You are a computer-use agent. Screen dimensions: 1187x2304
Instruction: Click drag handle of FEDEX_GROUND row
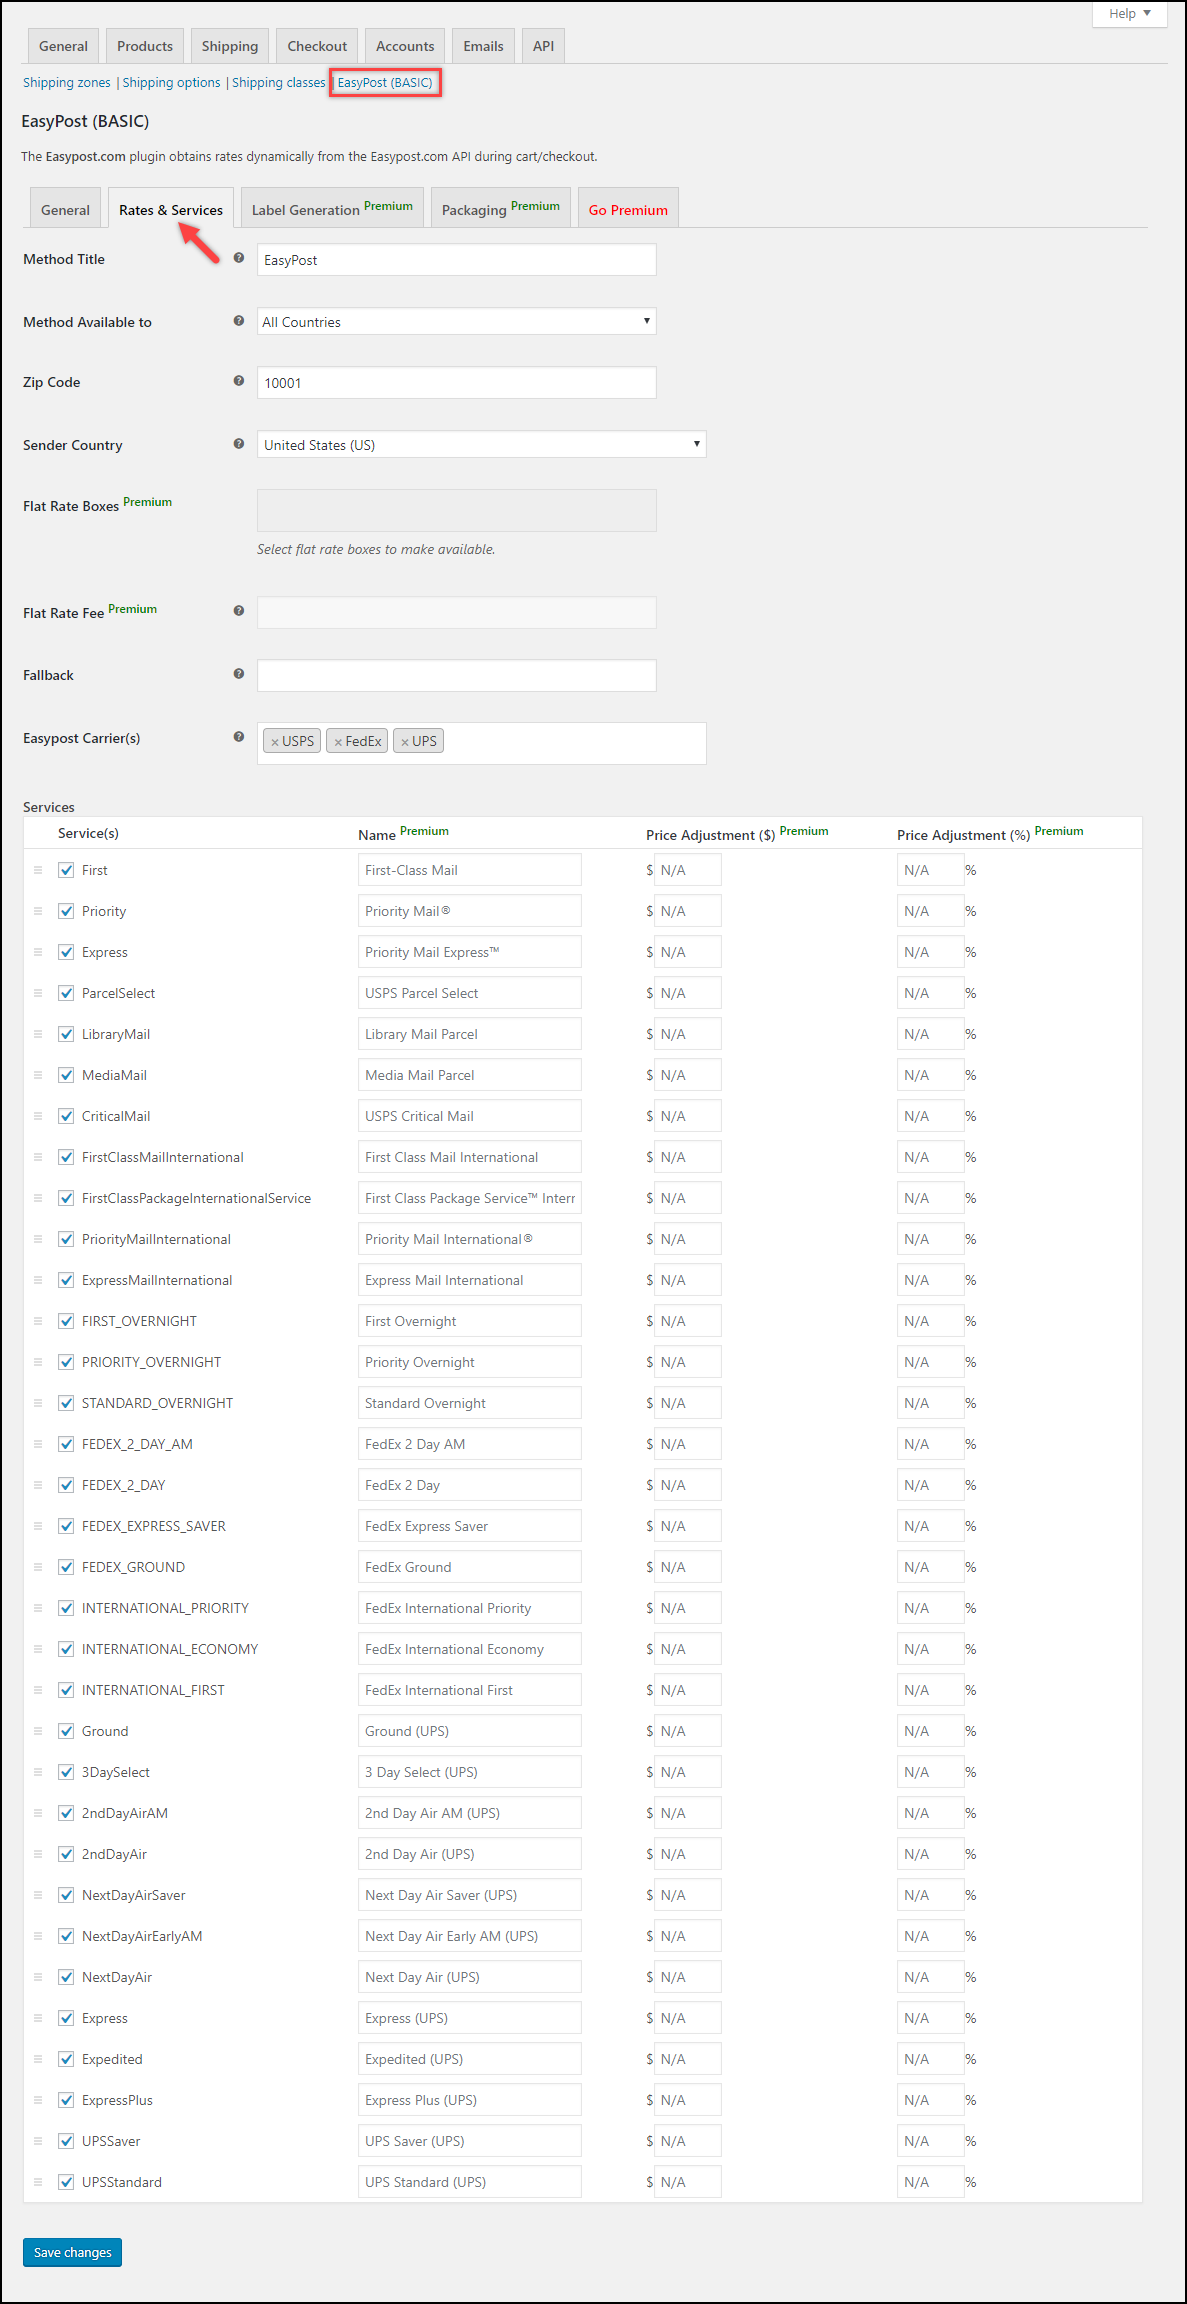coord(38,1567)
